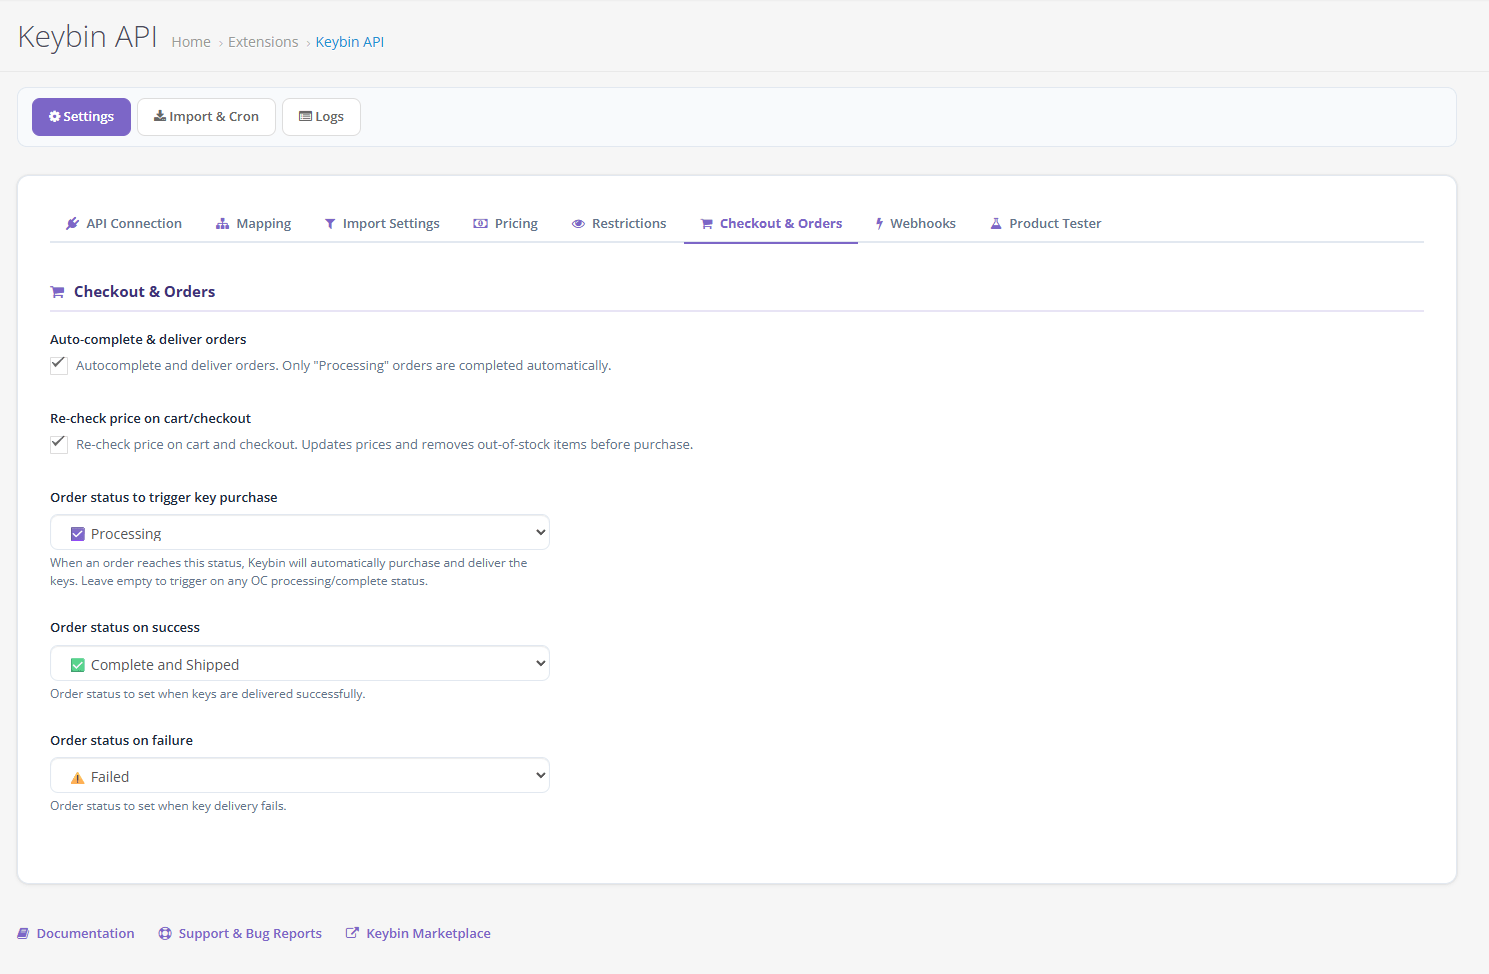Screen dimensions: 1489x974
Task: Visit the Keybin Marketplace link
Action: 428,934
